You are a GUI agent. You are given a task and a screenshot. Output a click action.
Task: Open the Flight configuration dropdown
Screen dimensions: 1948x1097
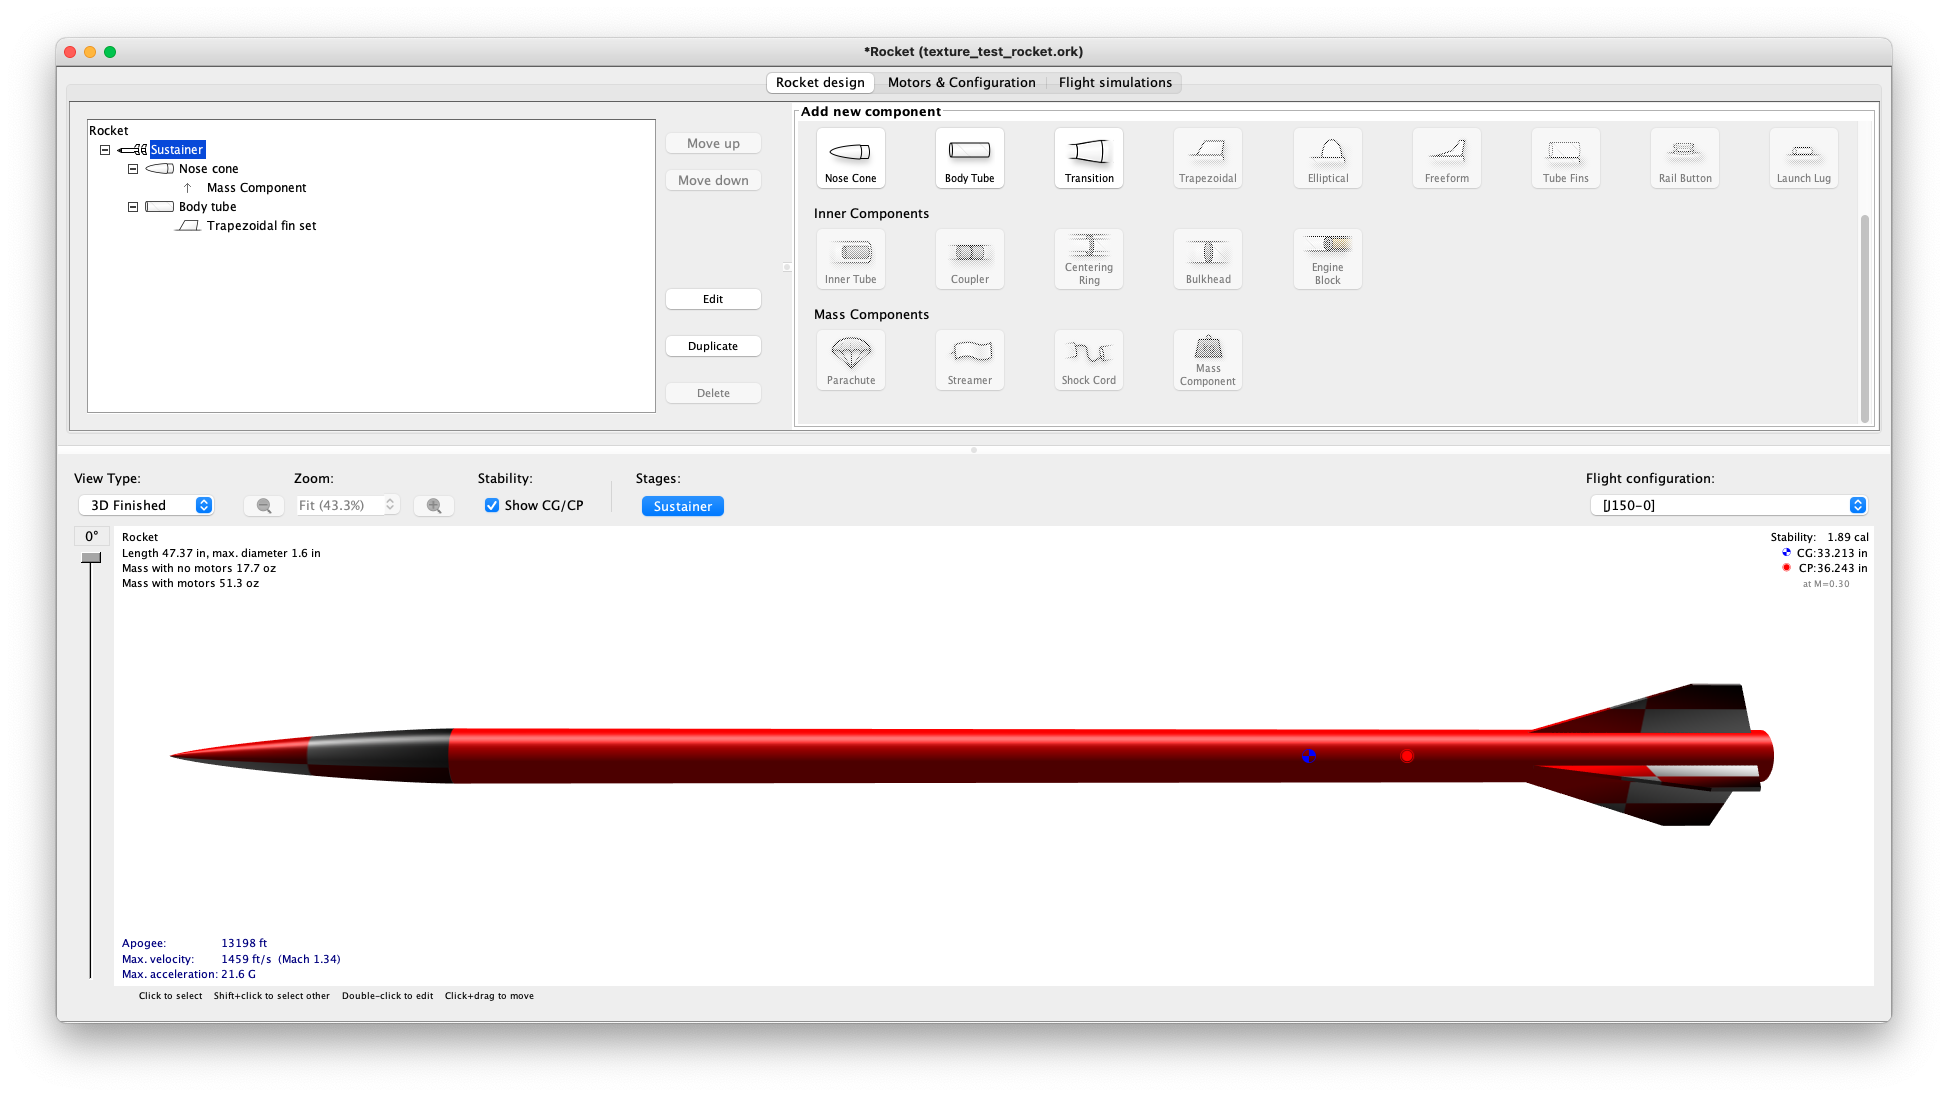click(1728, 505)
